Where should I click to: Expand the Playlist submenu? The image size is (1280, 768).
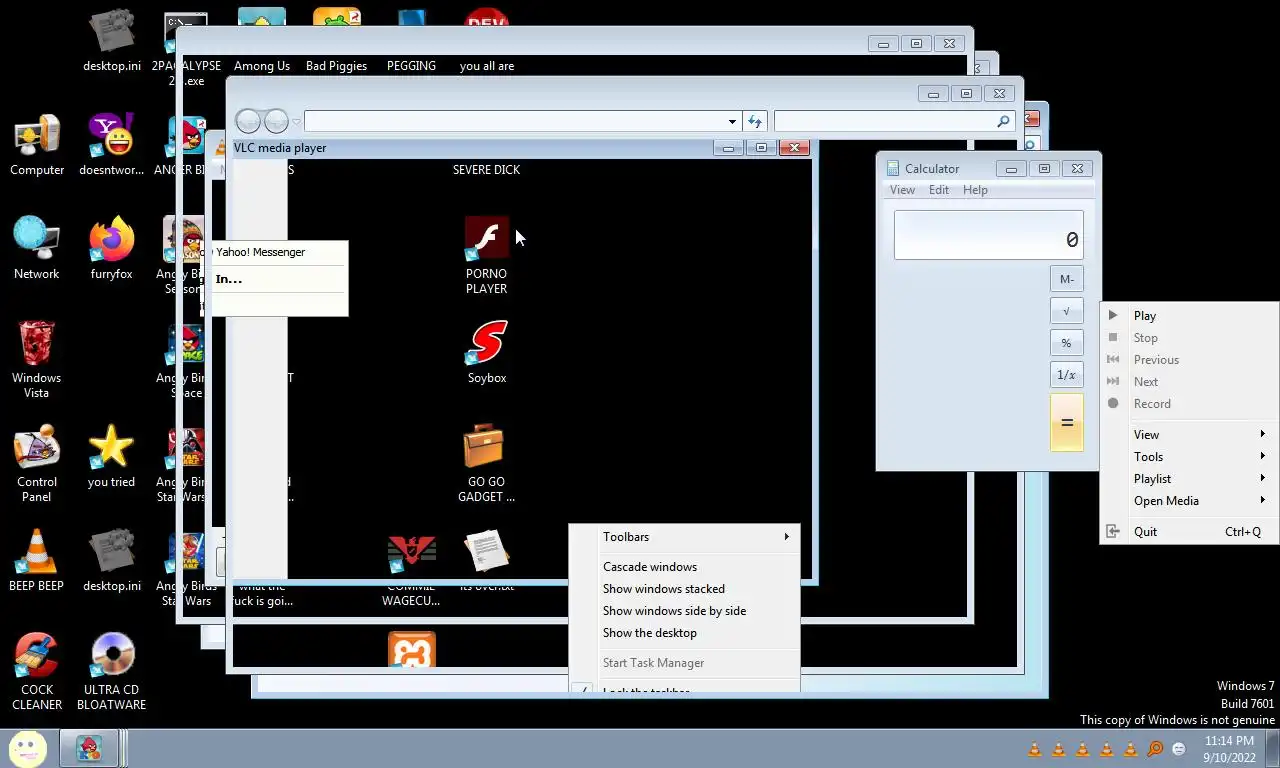tap(1189, 479)
